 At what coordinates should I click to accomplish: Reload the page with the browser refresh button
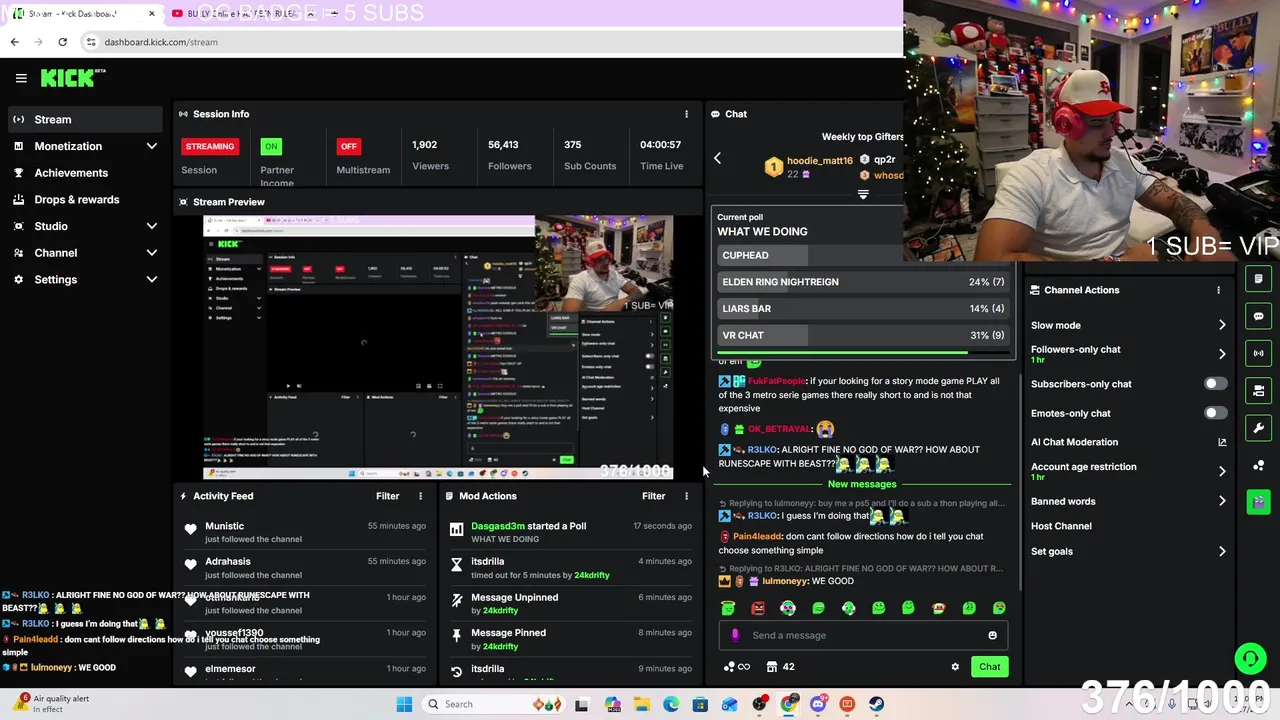62,42
